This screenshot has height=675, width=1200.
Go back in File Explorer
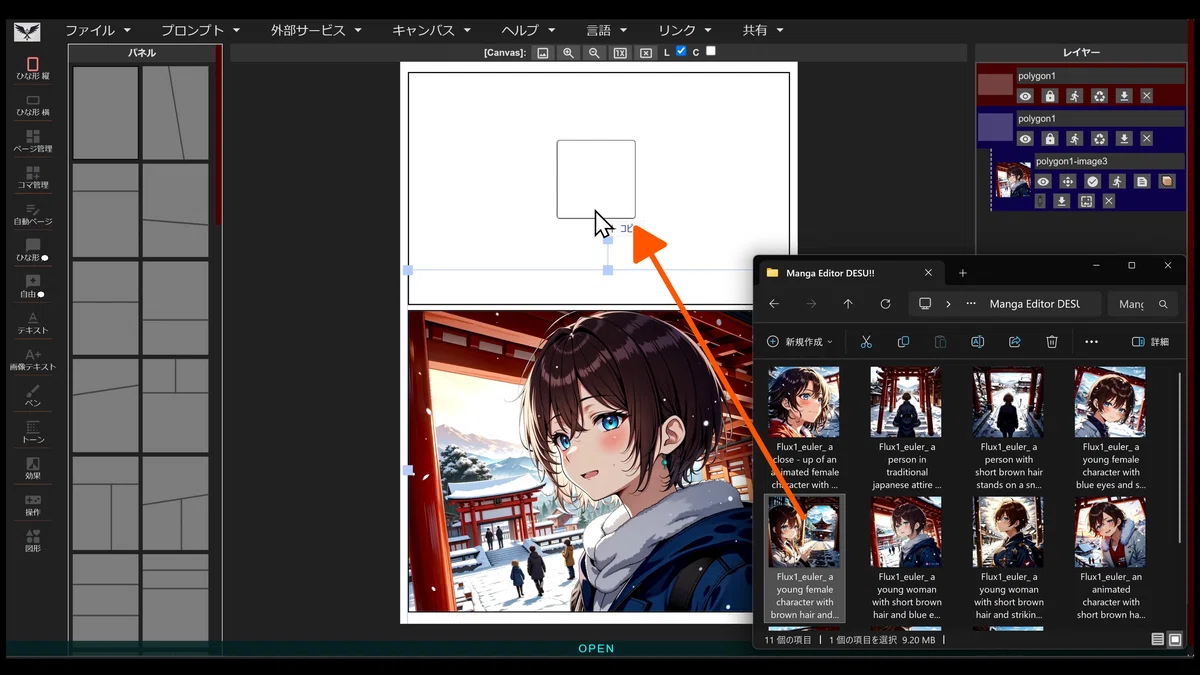(x=774, y=304)
